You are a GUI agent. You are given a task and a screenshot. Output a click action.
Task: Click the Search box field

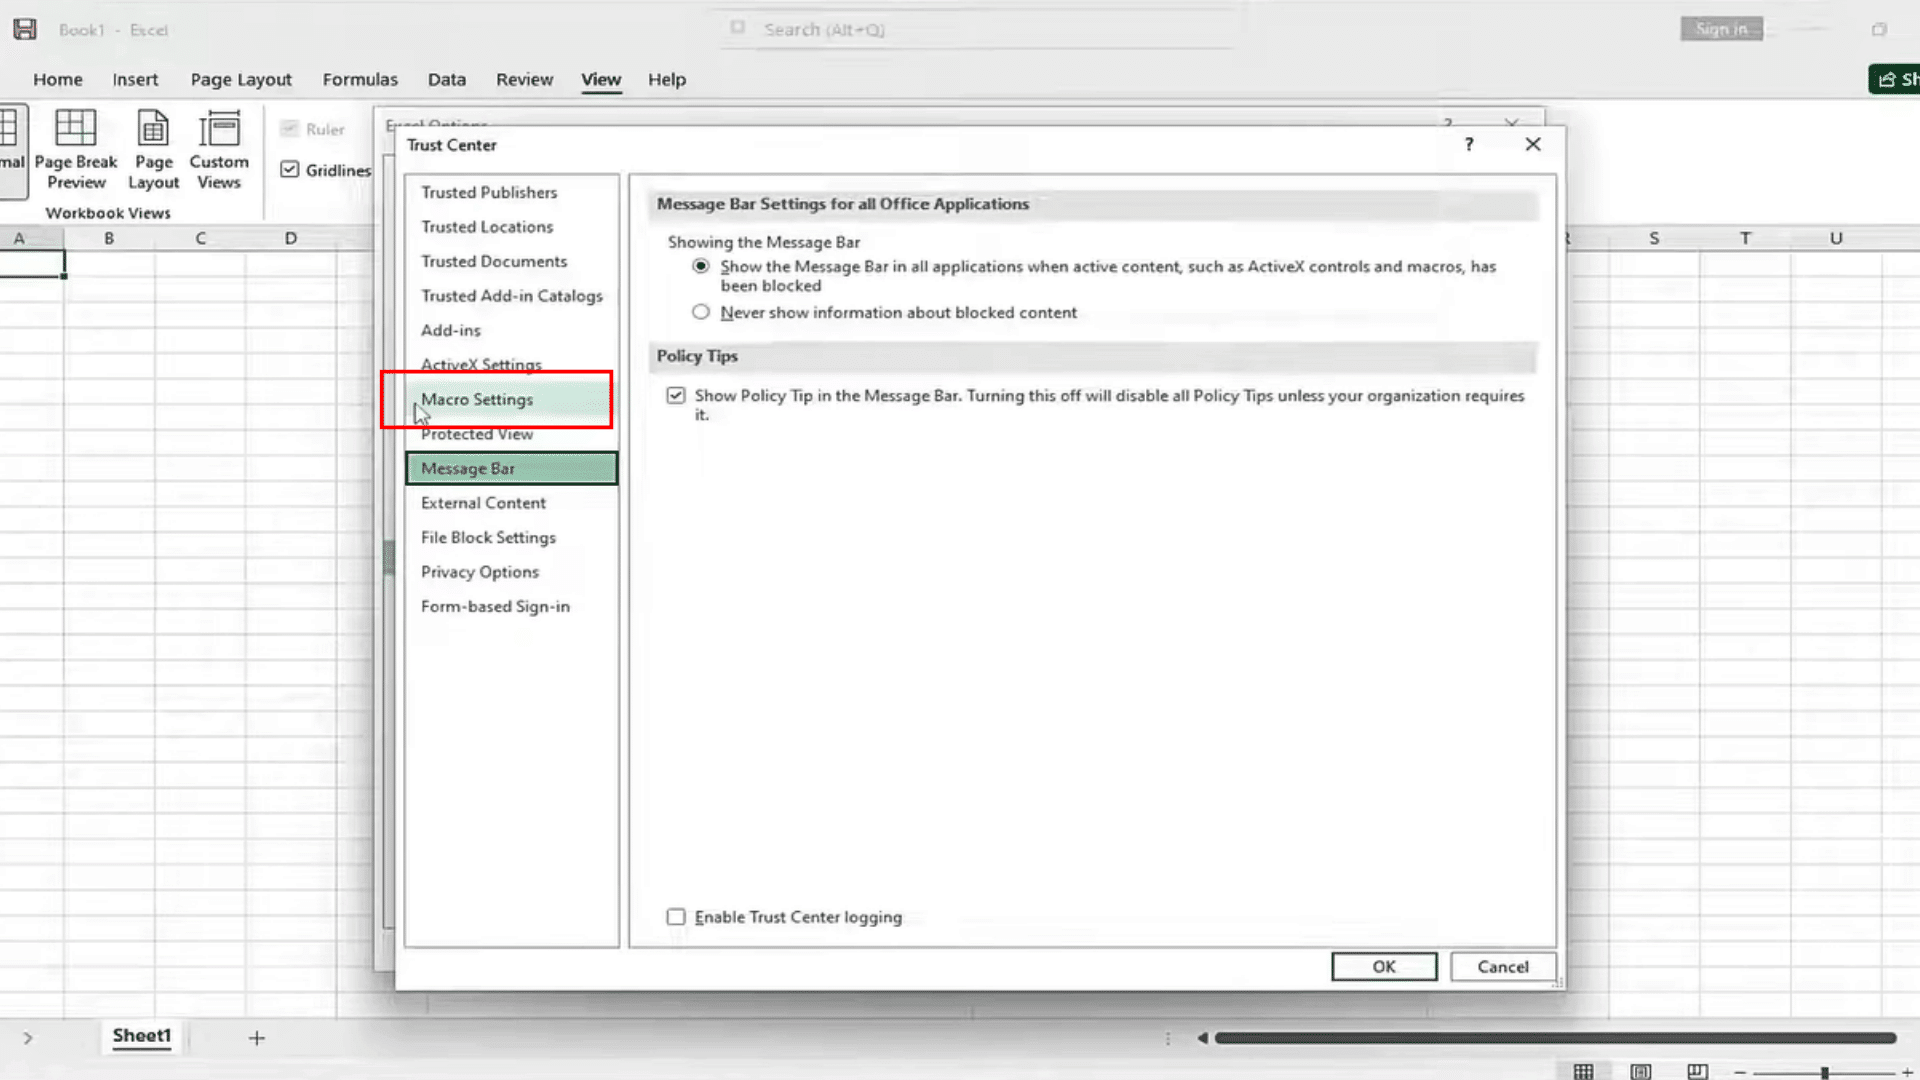pyautogui.click(x=980, y=29)
